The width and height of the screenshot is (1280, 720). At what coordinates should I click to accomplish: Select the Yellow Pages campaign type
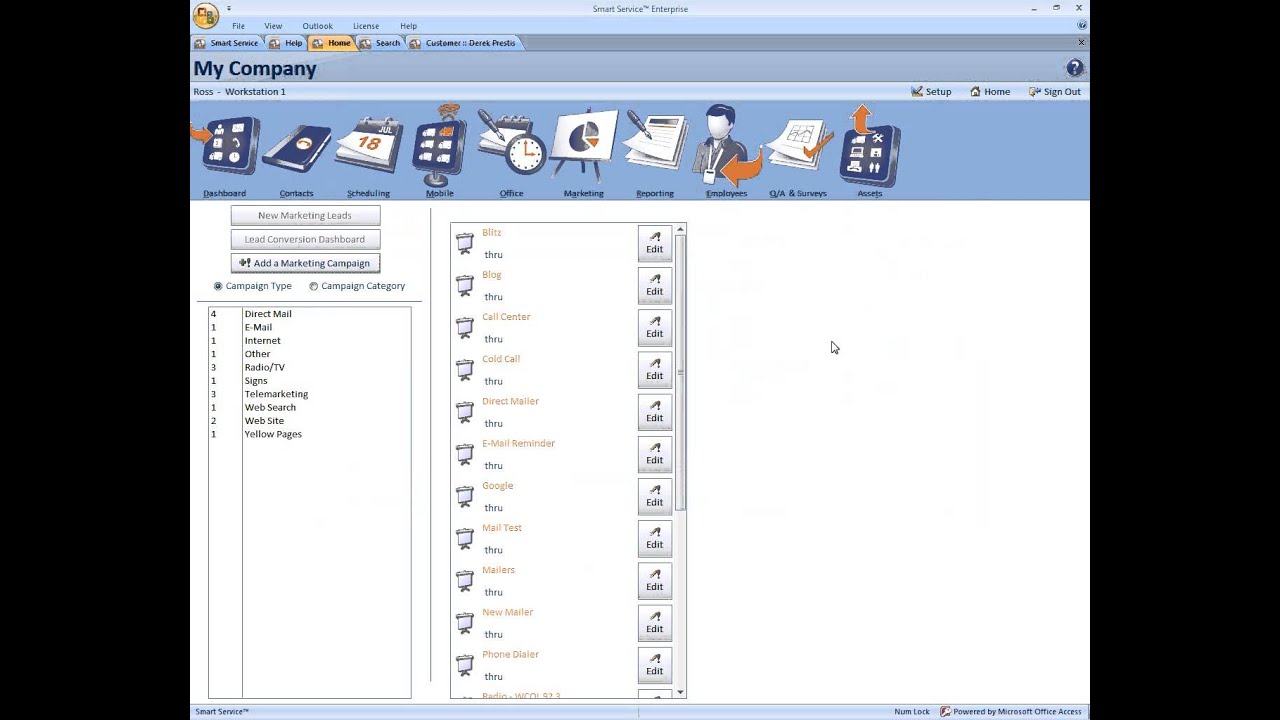[309, 434]
